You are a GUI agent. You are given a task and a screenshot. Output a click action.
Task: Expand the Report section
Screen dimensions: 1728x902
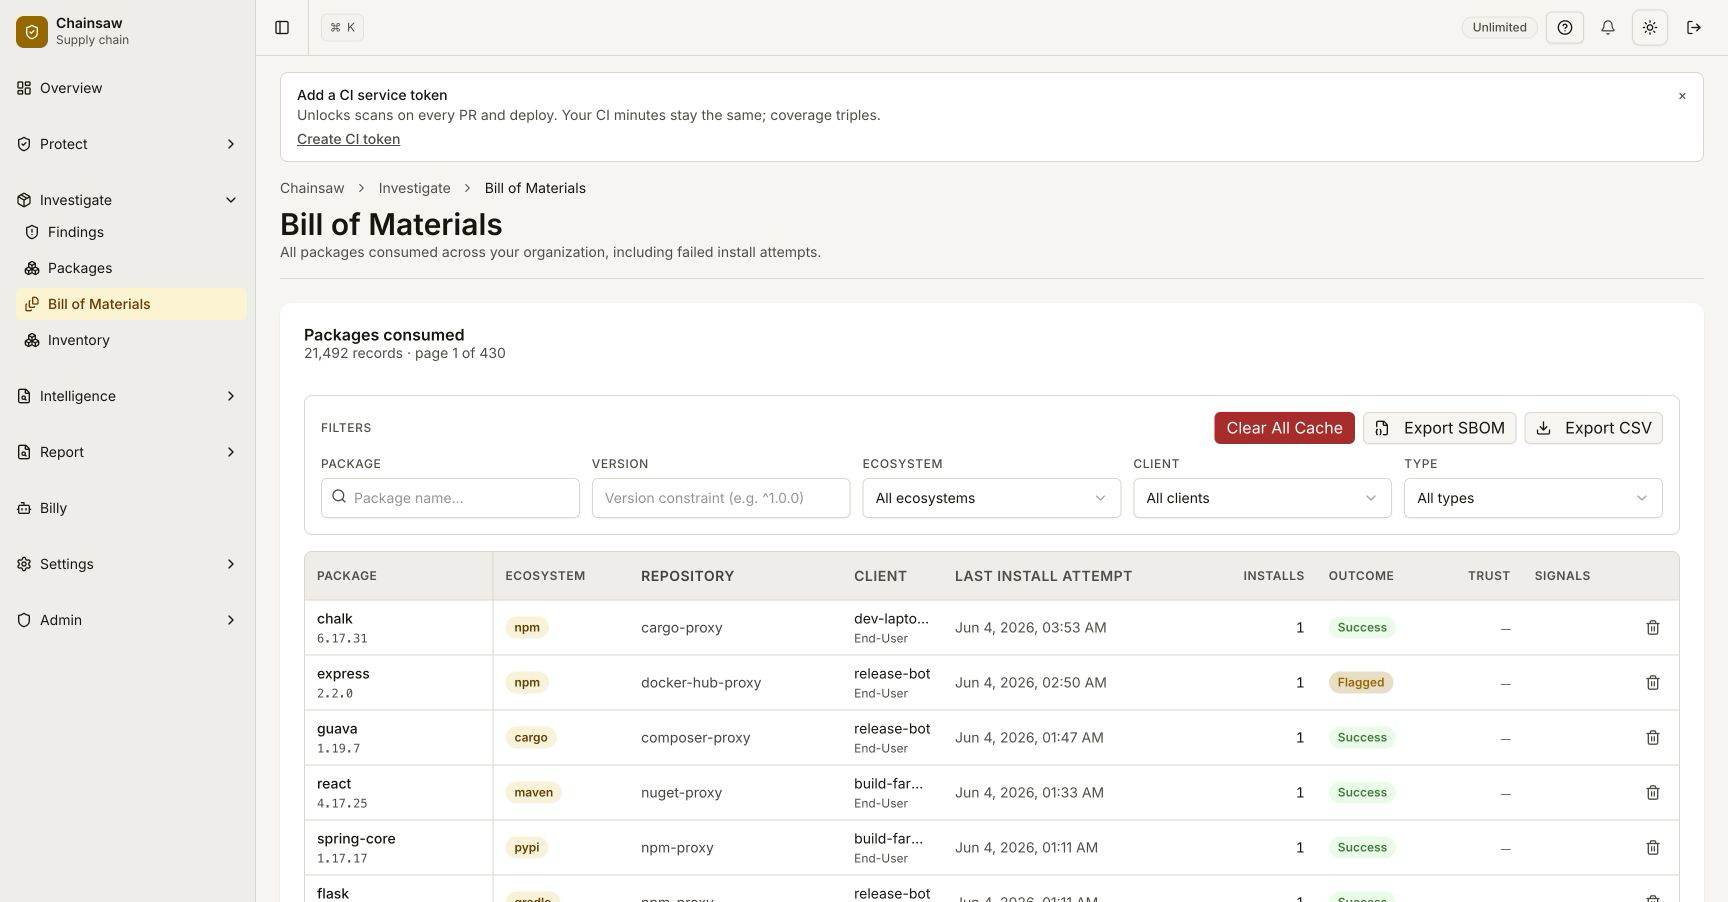pos(128,452)
